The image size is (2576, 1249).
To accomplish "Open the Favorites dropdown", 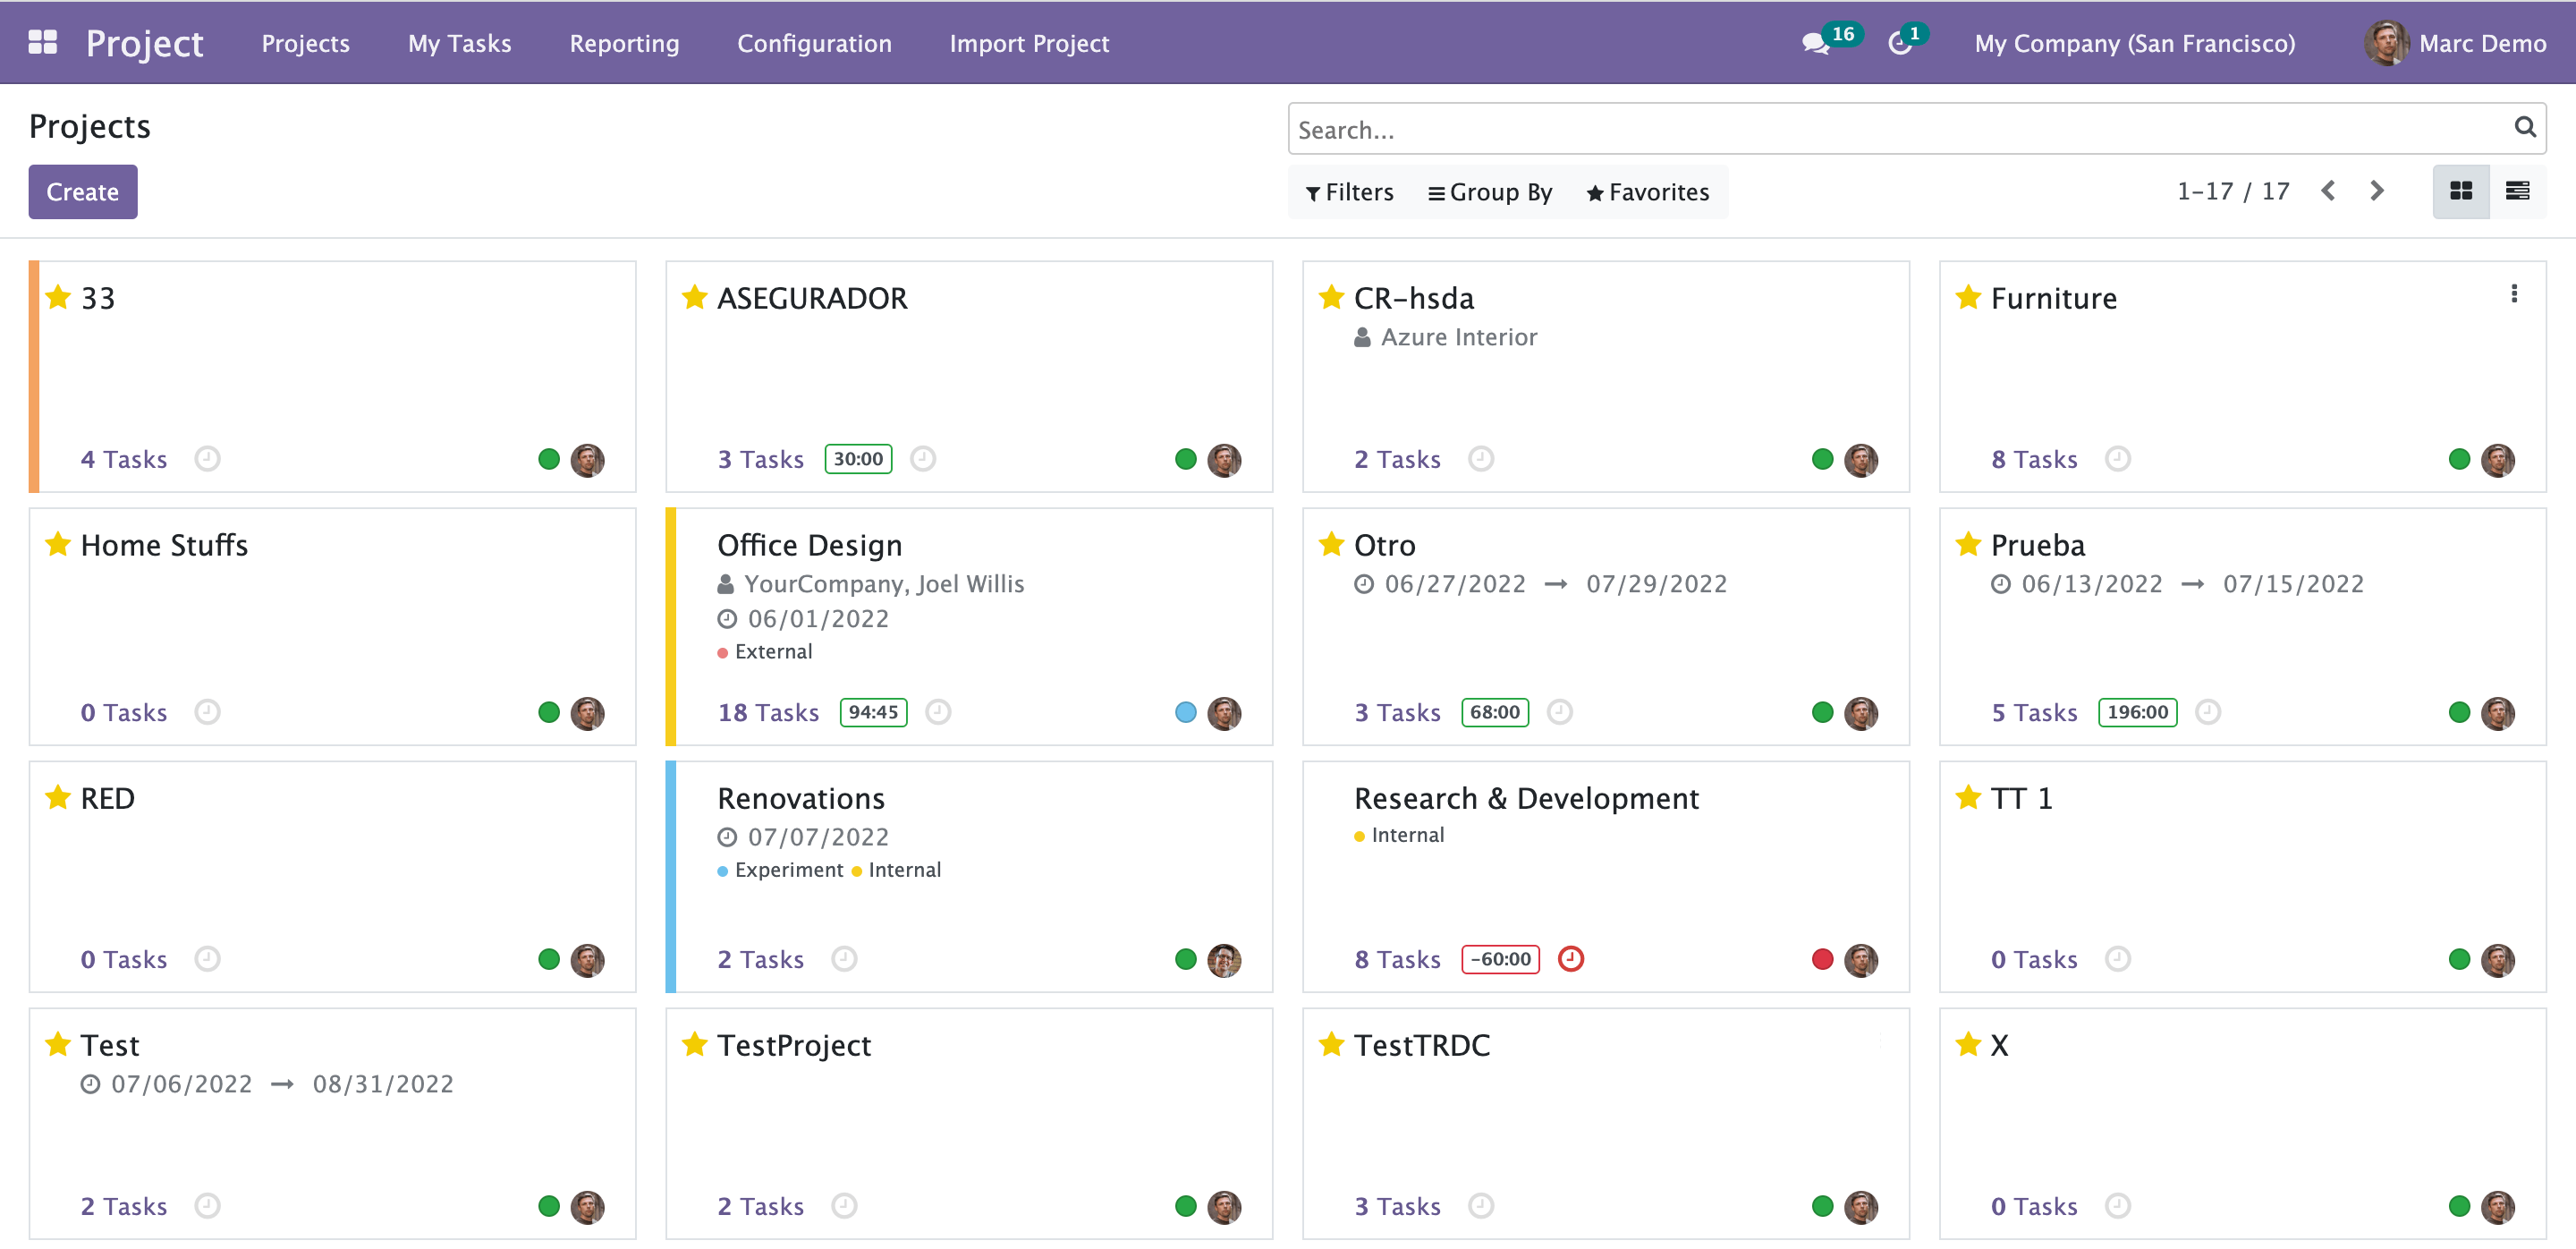I will [1647, 192].
